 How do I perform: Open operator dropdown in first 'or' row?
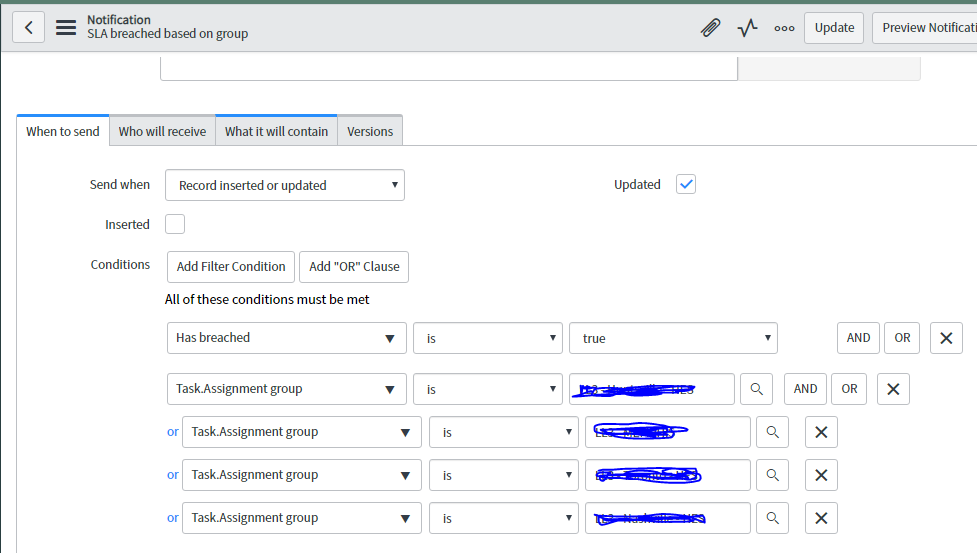[503, 432]
